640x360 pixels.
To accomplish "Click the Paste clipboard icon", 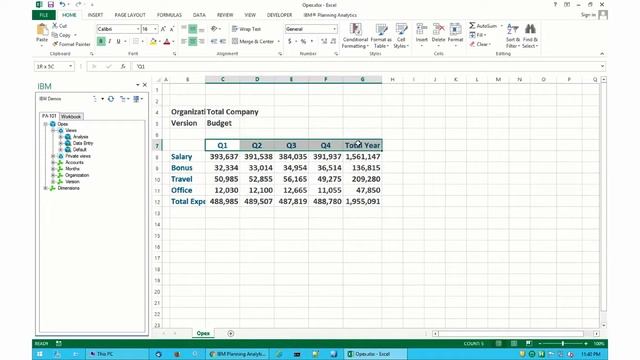I will 42,30.
